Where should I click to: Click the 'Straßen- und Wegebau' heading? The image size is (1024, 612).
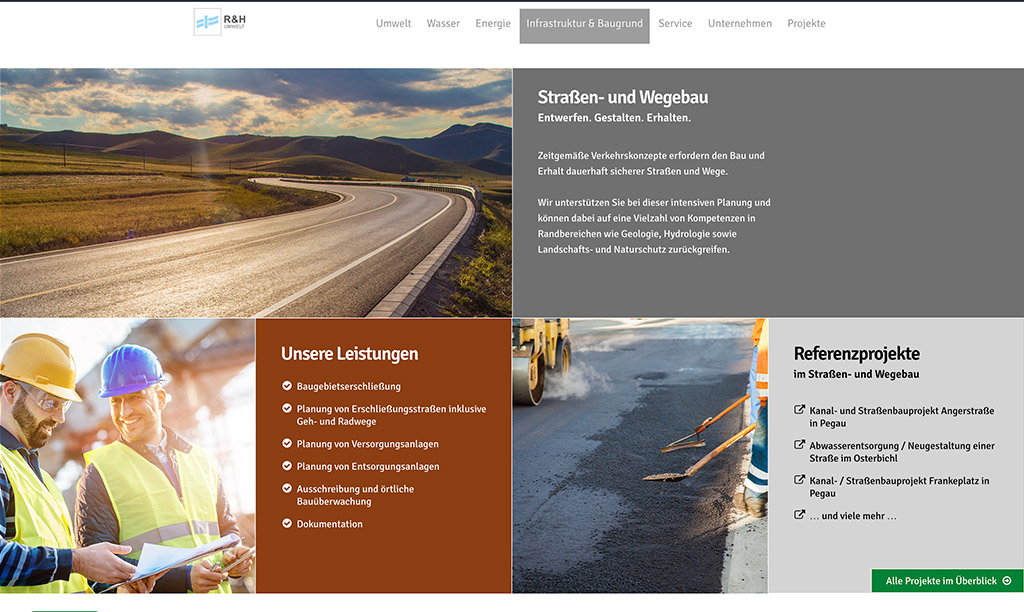point(623,97)
